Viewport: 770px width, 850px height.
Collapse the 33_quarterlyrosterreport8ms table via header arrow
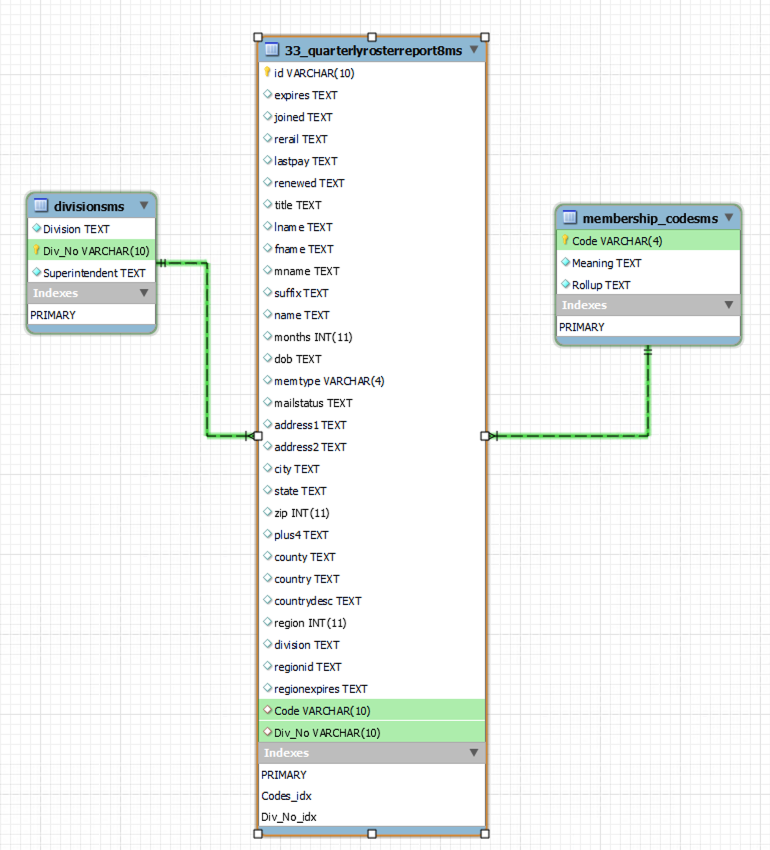point(474,49)
